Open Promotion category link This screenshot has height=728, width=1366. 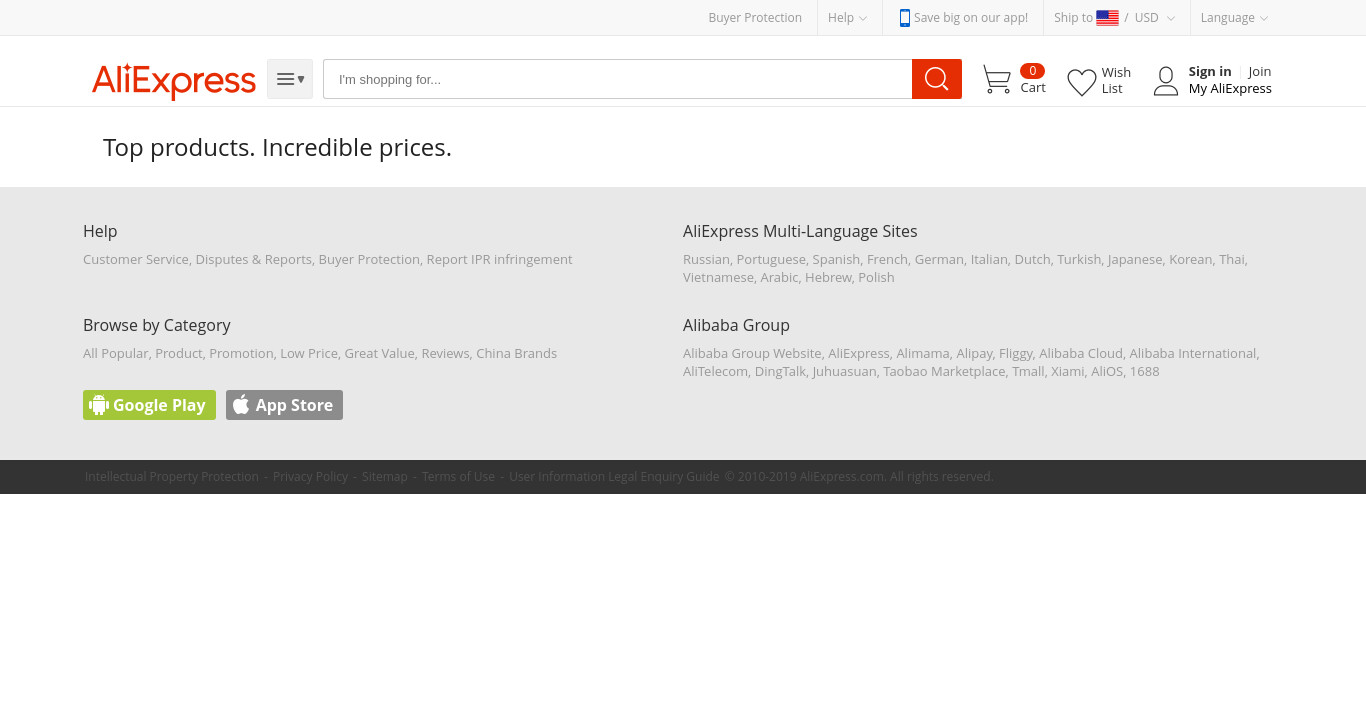pos(241,353)
